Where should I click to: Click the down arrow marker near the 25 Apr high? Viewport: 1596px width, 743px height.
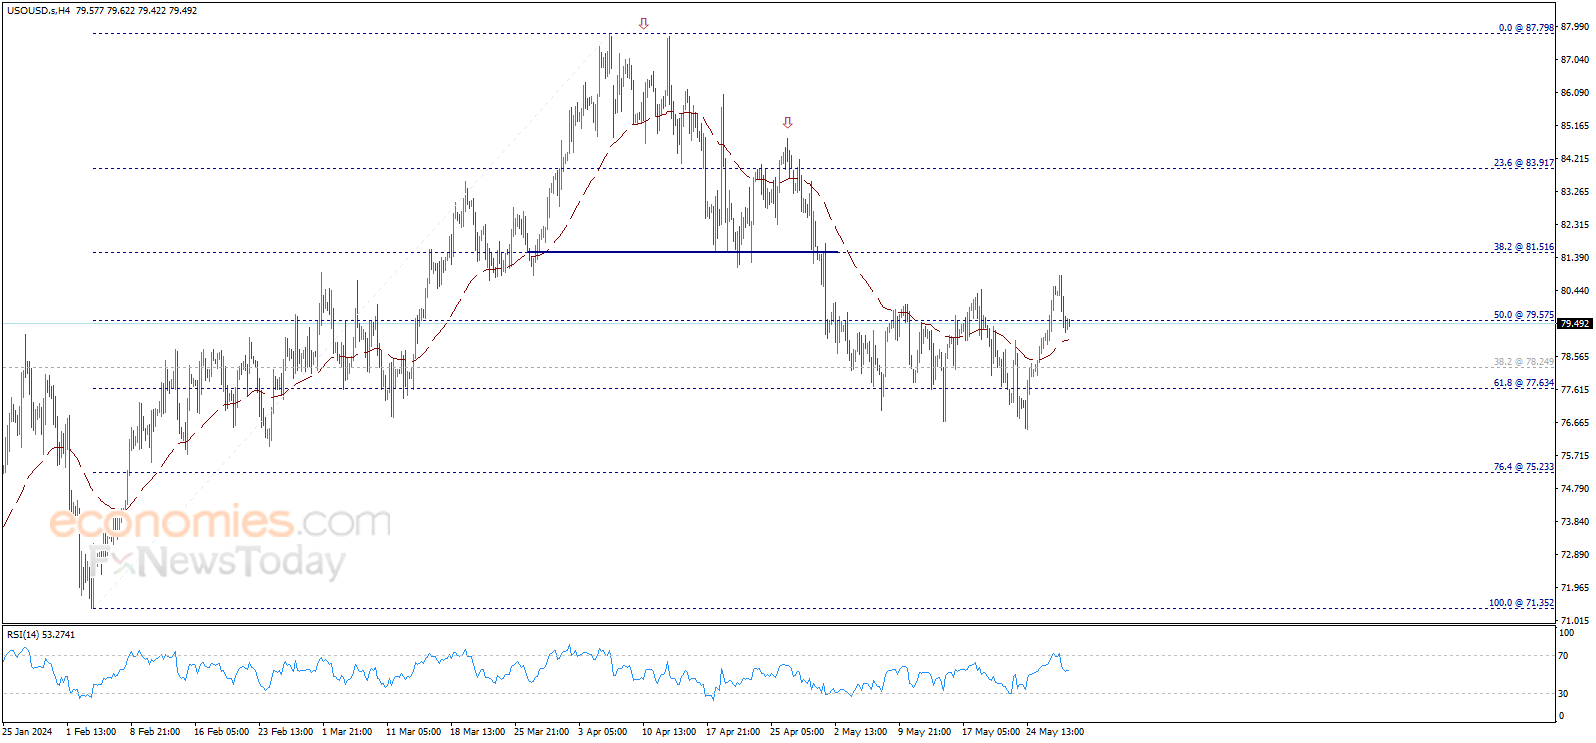tap(787, 122)
